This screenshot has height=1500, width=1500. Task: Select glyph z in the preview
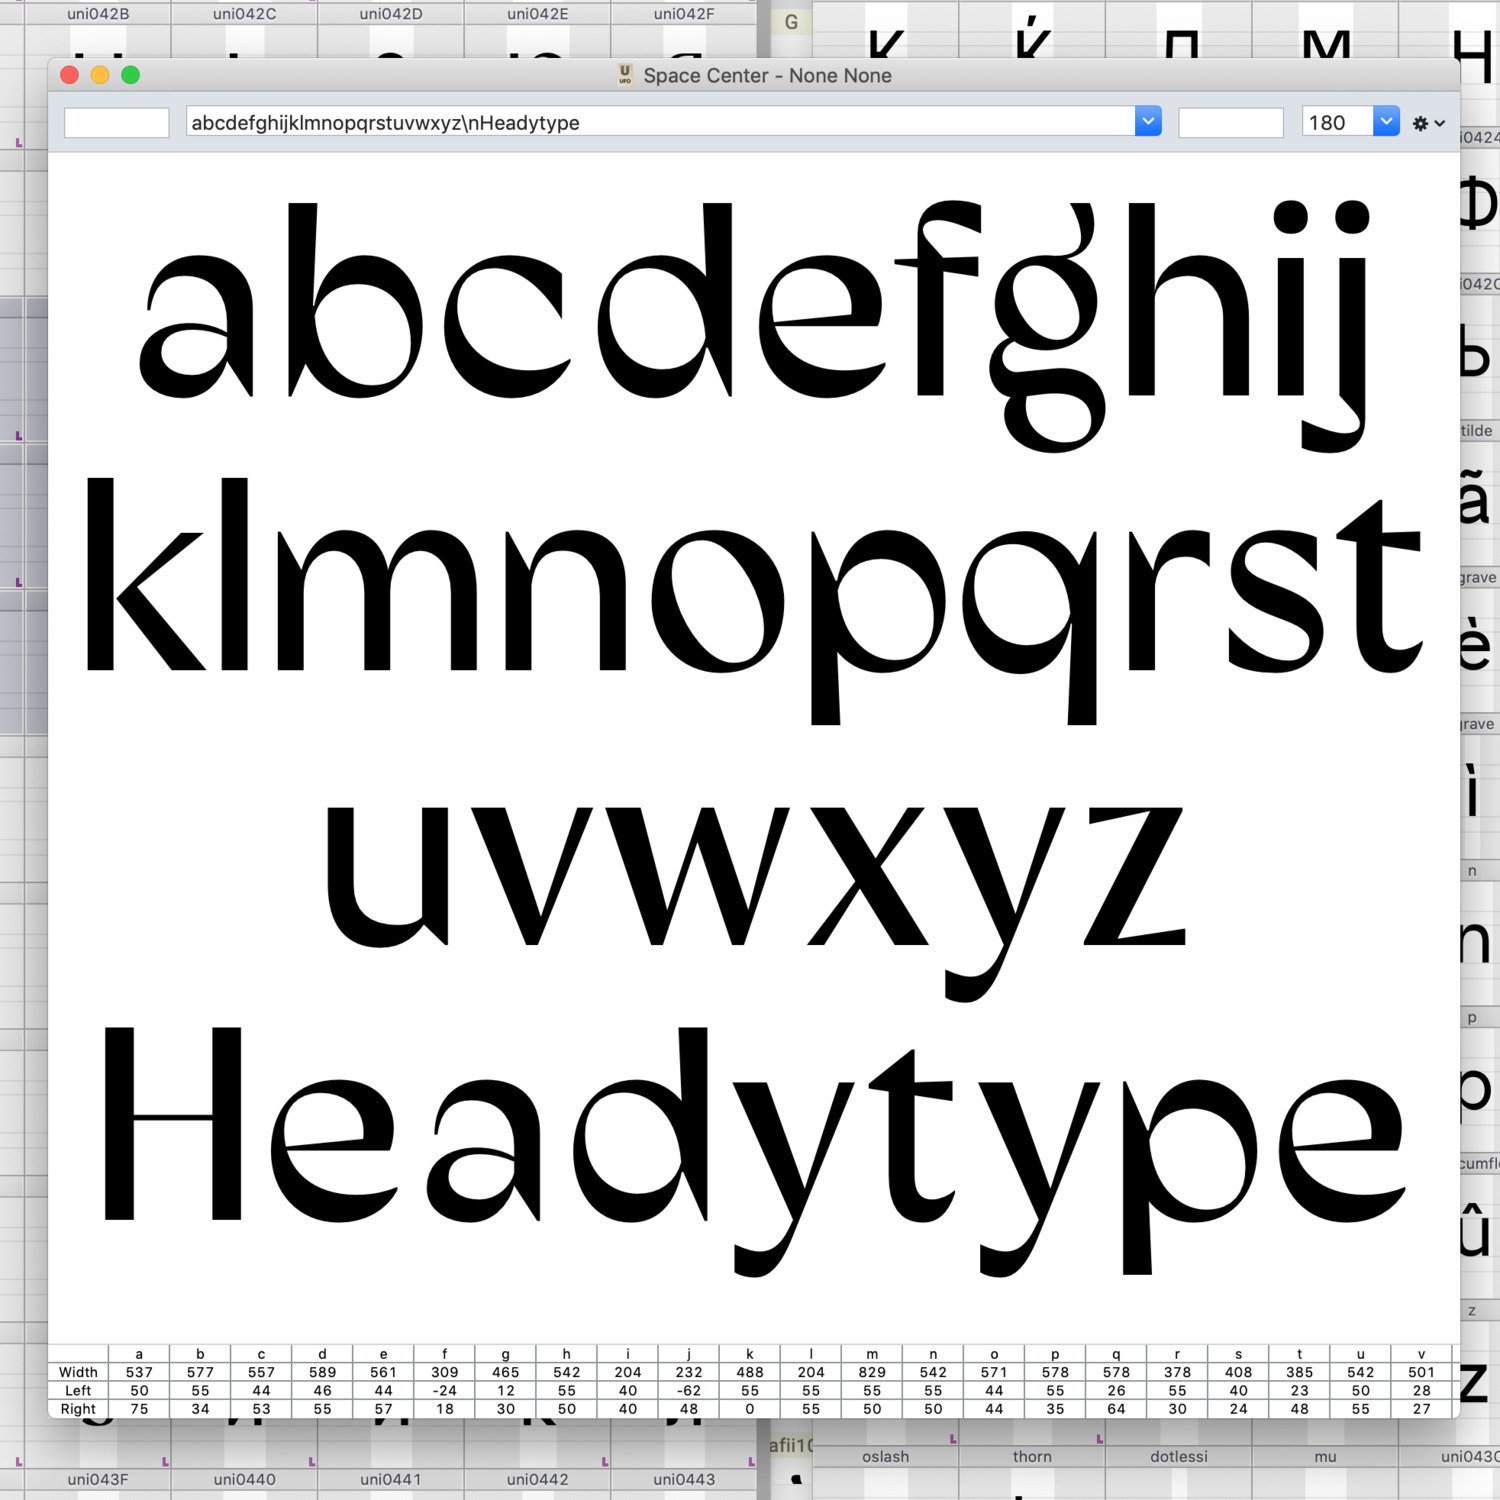[1134, 875]
